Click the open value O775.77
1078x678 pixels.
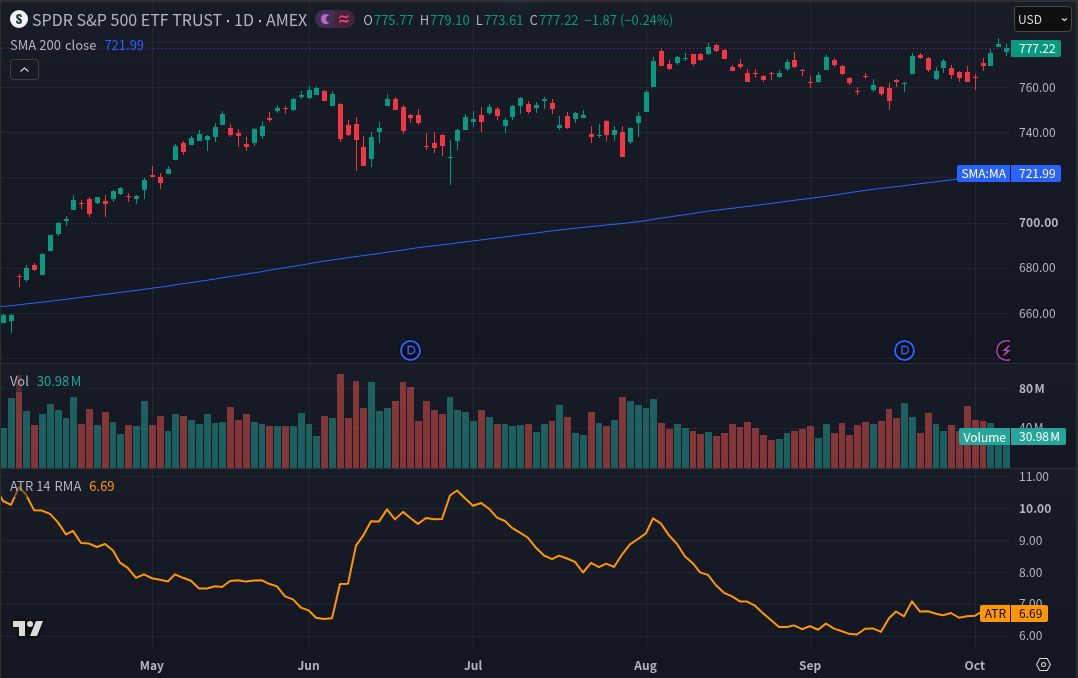(388, 20)
